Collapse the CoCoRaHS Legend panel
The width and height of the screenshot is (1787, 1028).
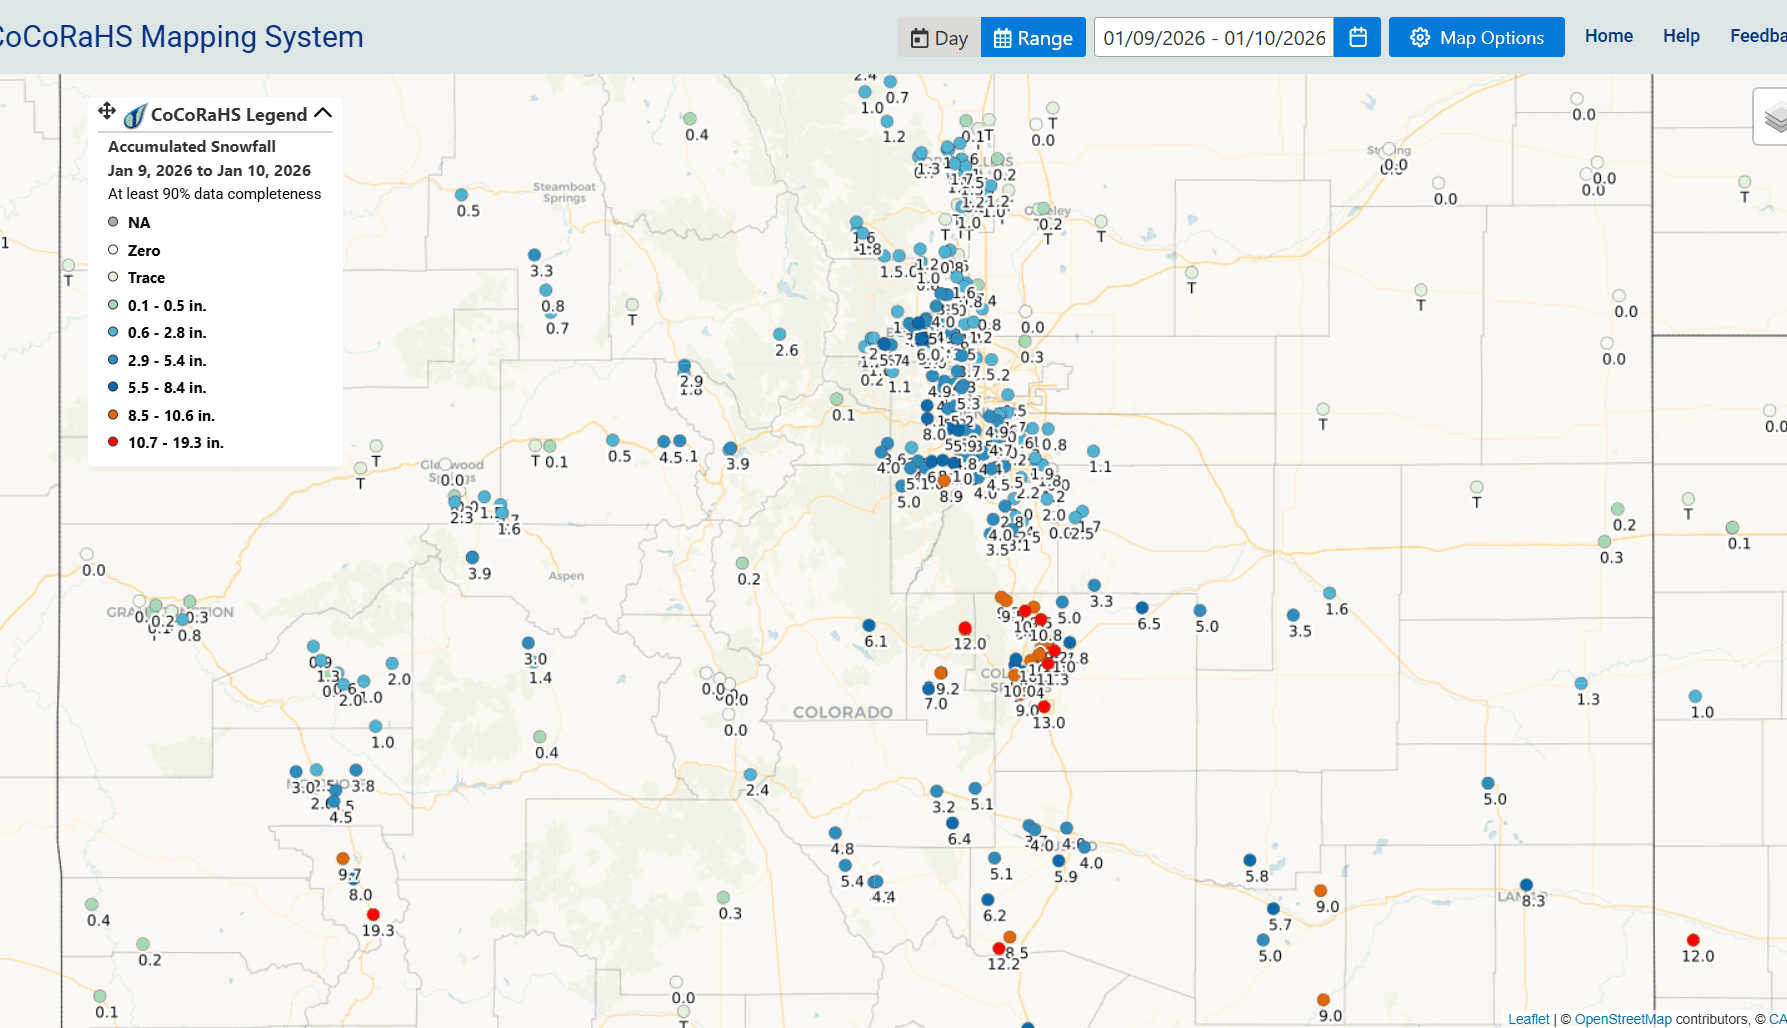pos(323,113)
